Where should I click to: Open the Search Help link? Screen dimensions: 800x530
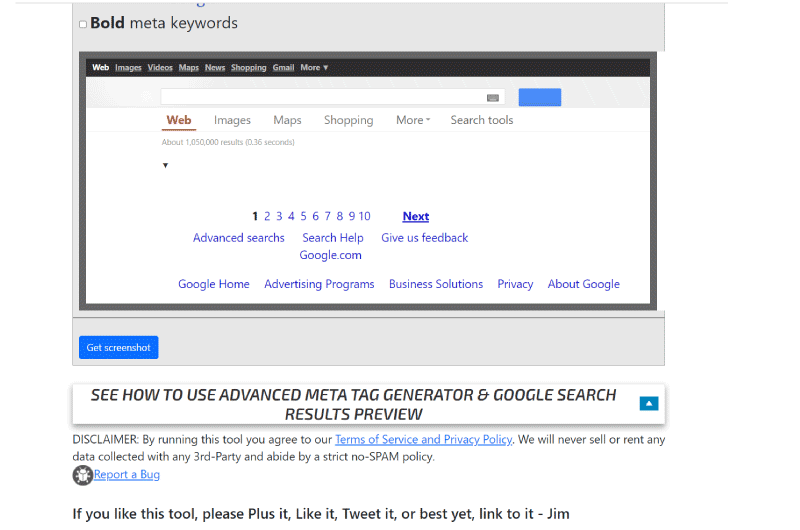coord(333,238)
